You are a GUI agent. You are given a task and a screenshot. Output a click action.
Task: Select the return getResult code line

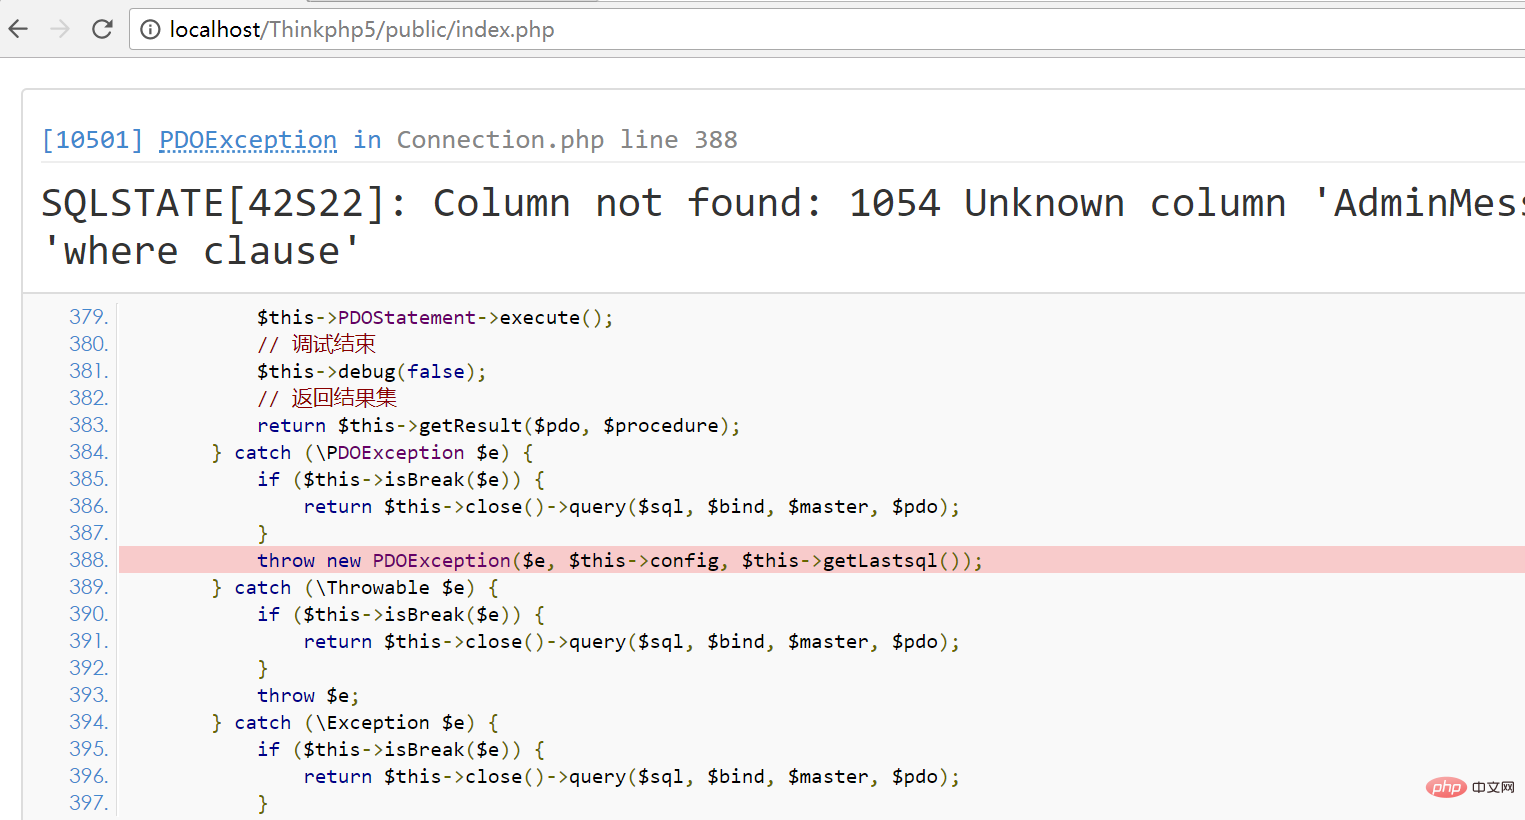[x=498, y=426]
